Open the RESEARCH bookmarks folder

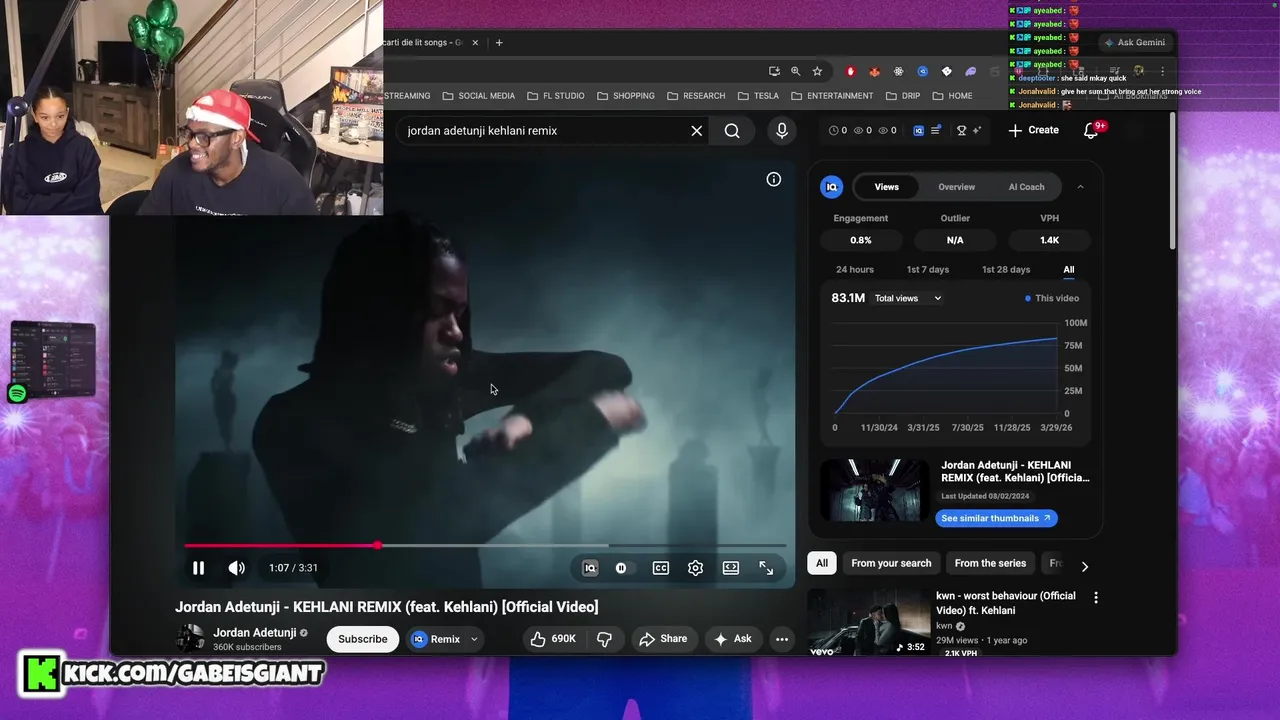tap(695, 96)
